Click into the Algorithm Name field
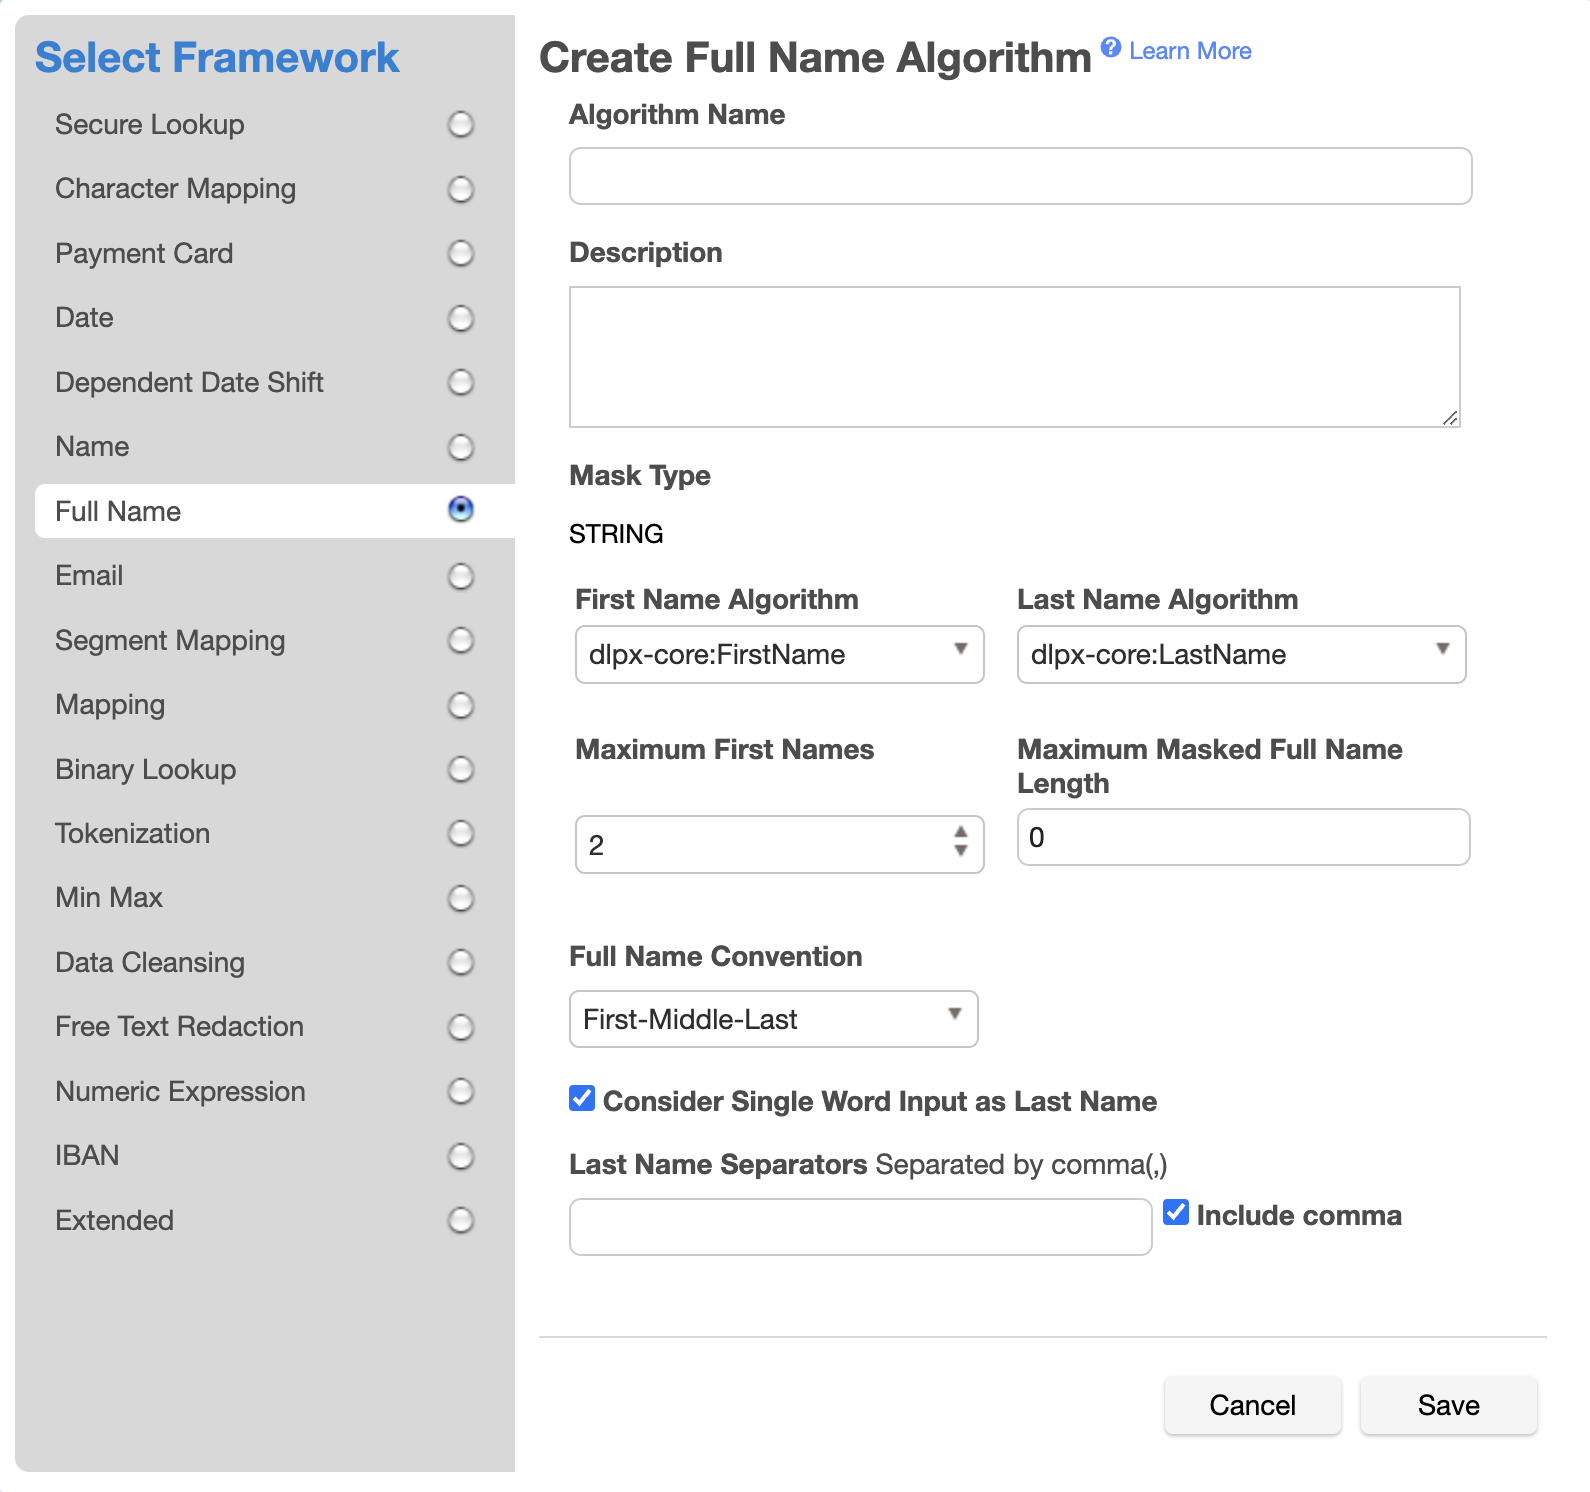Screen dimensions: 1590x1492 coord(1020,177)
